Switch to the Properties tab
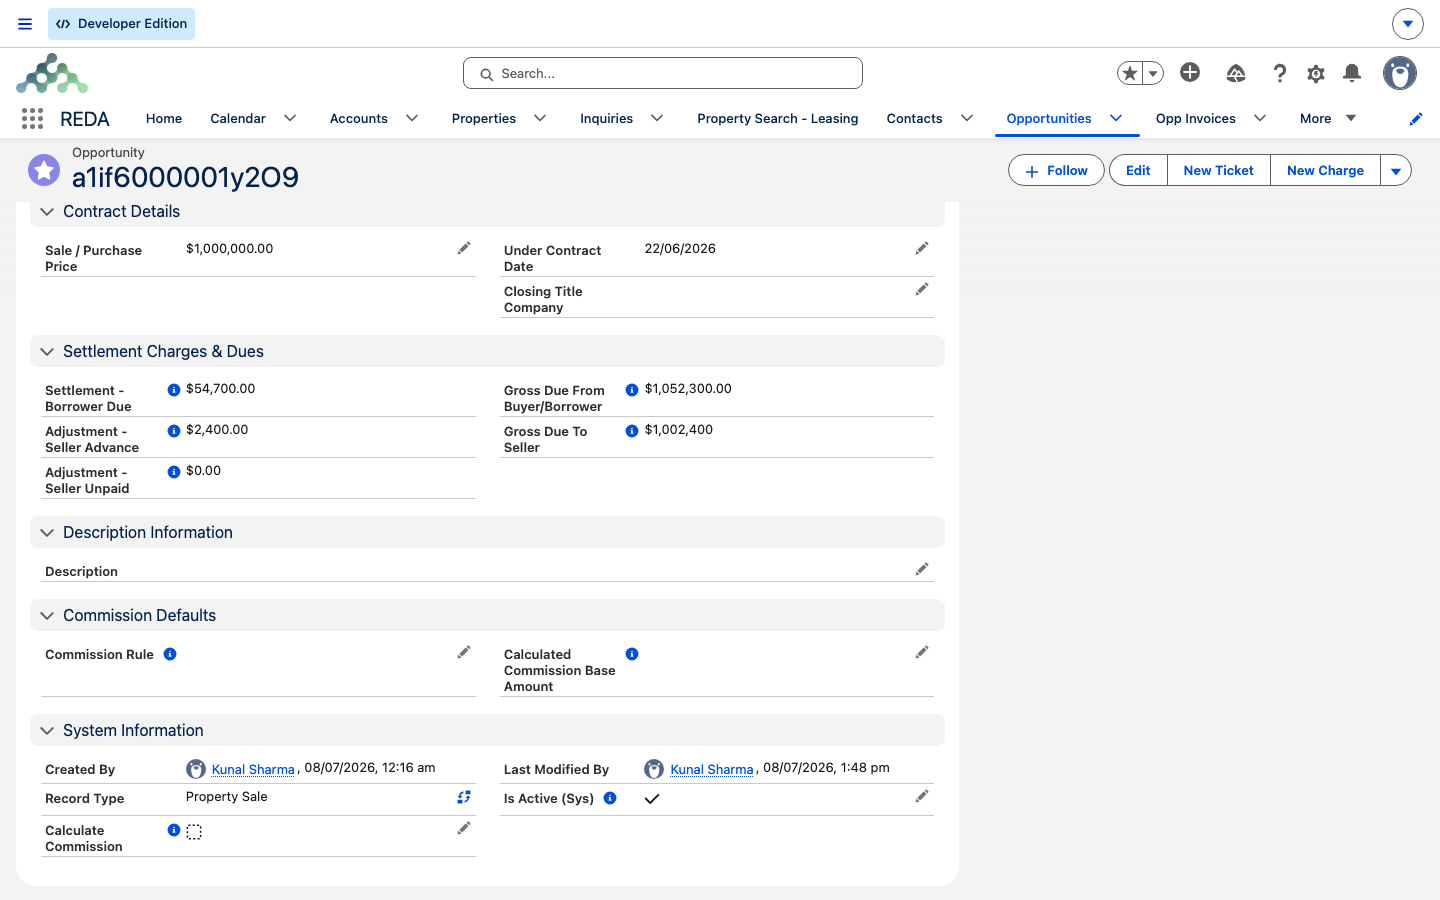The height and width of the screenshot is (900, 1440). (484, 118)
